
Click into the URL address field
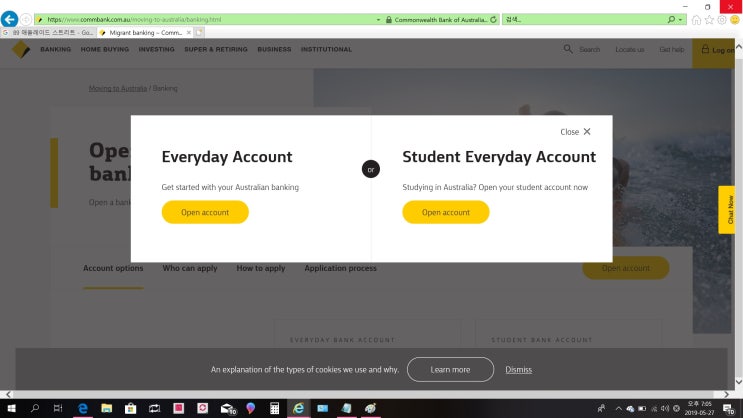coord(208,19)
